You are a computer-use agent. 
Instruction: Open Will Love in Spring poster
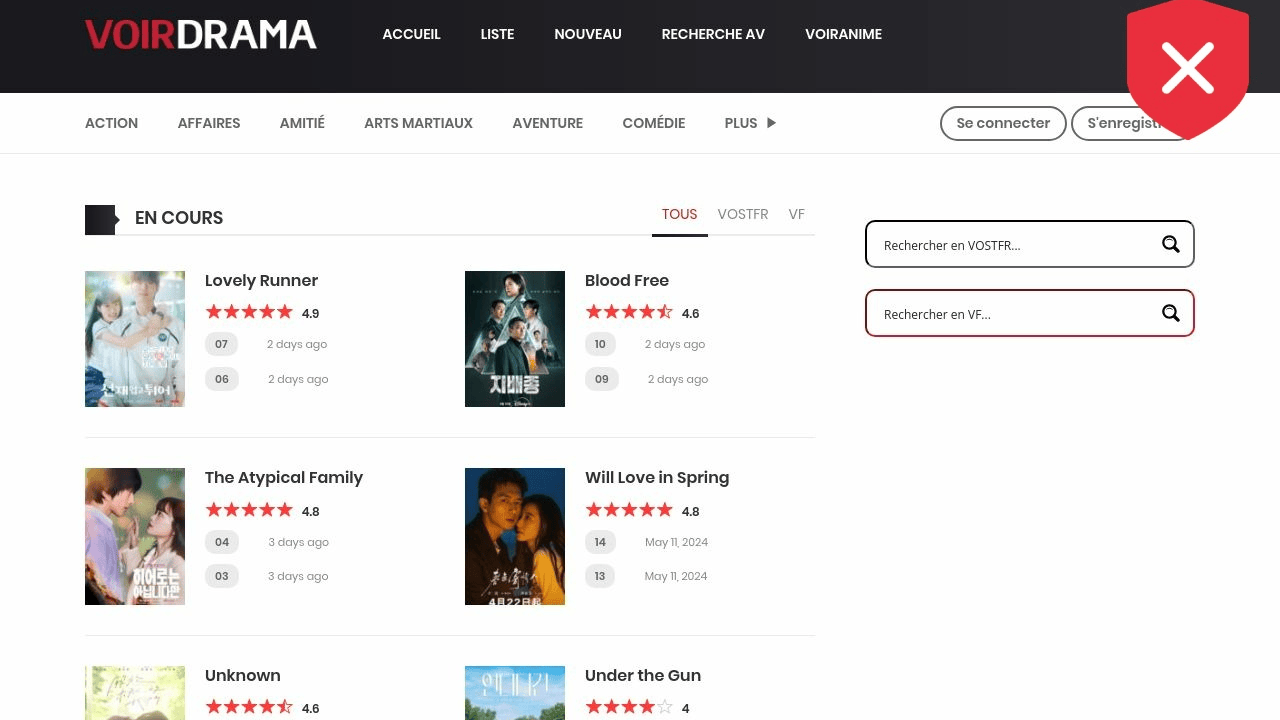[x=515, y=536]
